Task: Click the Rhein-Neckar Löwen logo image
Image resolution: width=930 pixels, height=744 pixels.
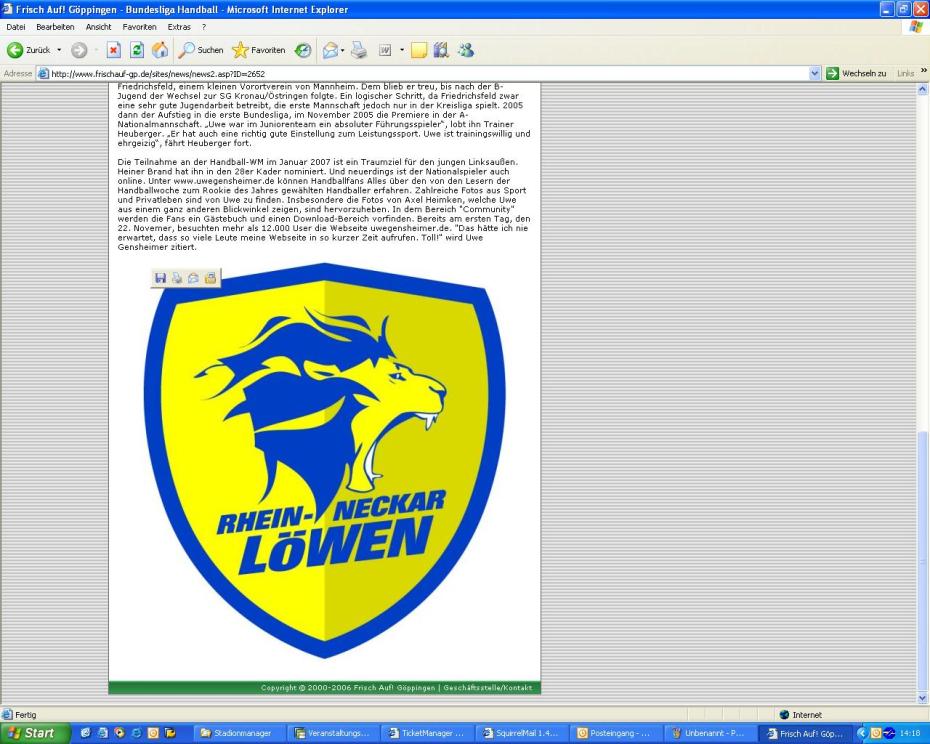Action: 324,460
